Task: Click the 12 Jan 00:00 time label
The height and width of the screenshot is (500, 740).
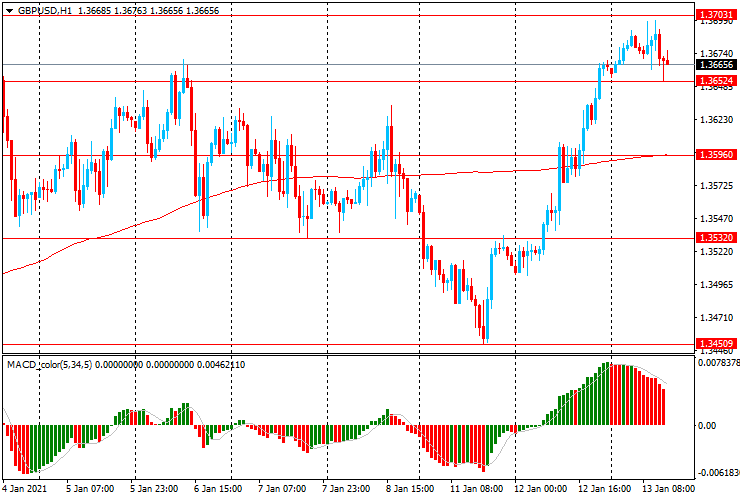Action: coord(542,489)
